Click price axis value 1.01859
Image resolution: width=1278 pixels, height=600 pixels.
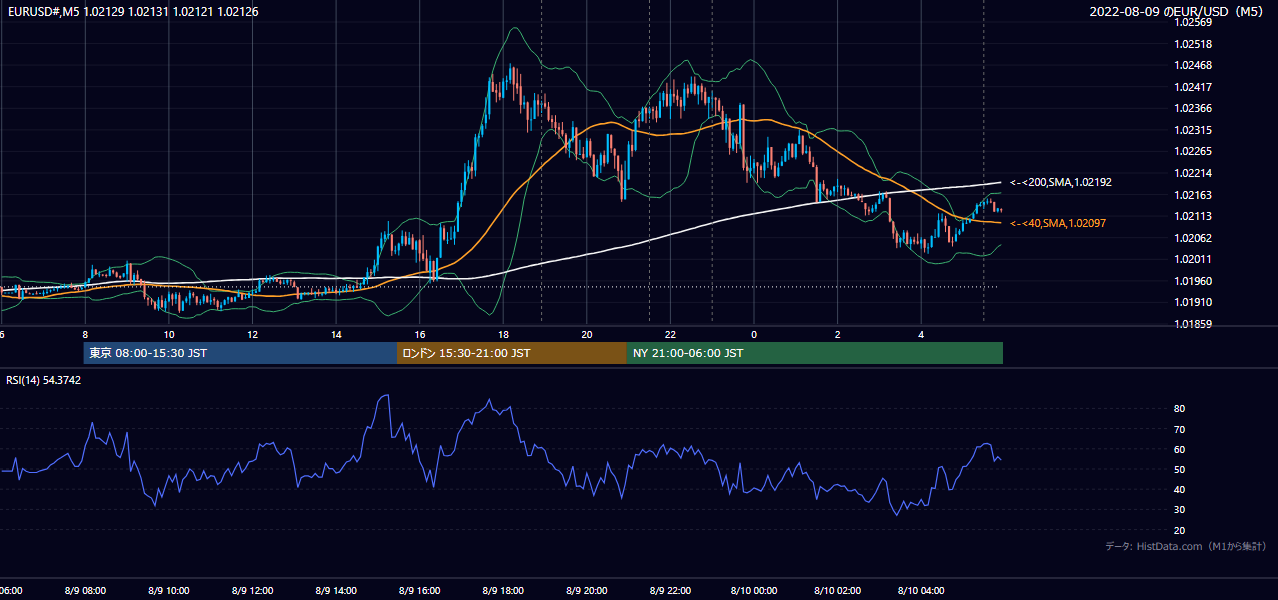point(1194,324)
